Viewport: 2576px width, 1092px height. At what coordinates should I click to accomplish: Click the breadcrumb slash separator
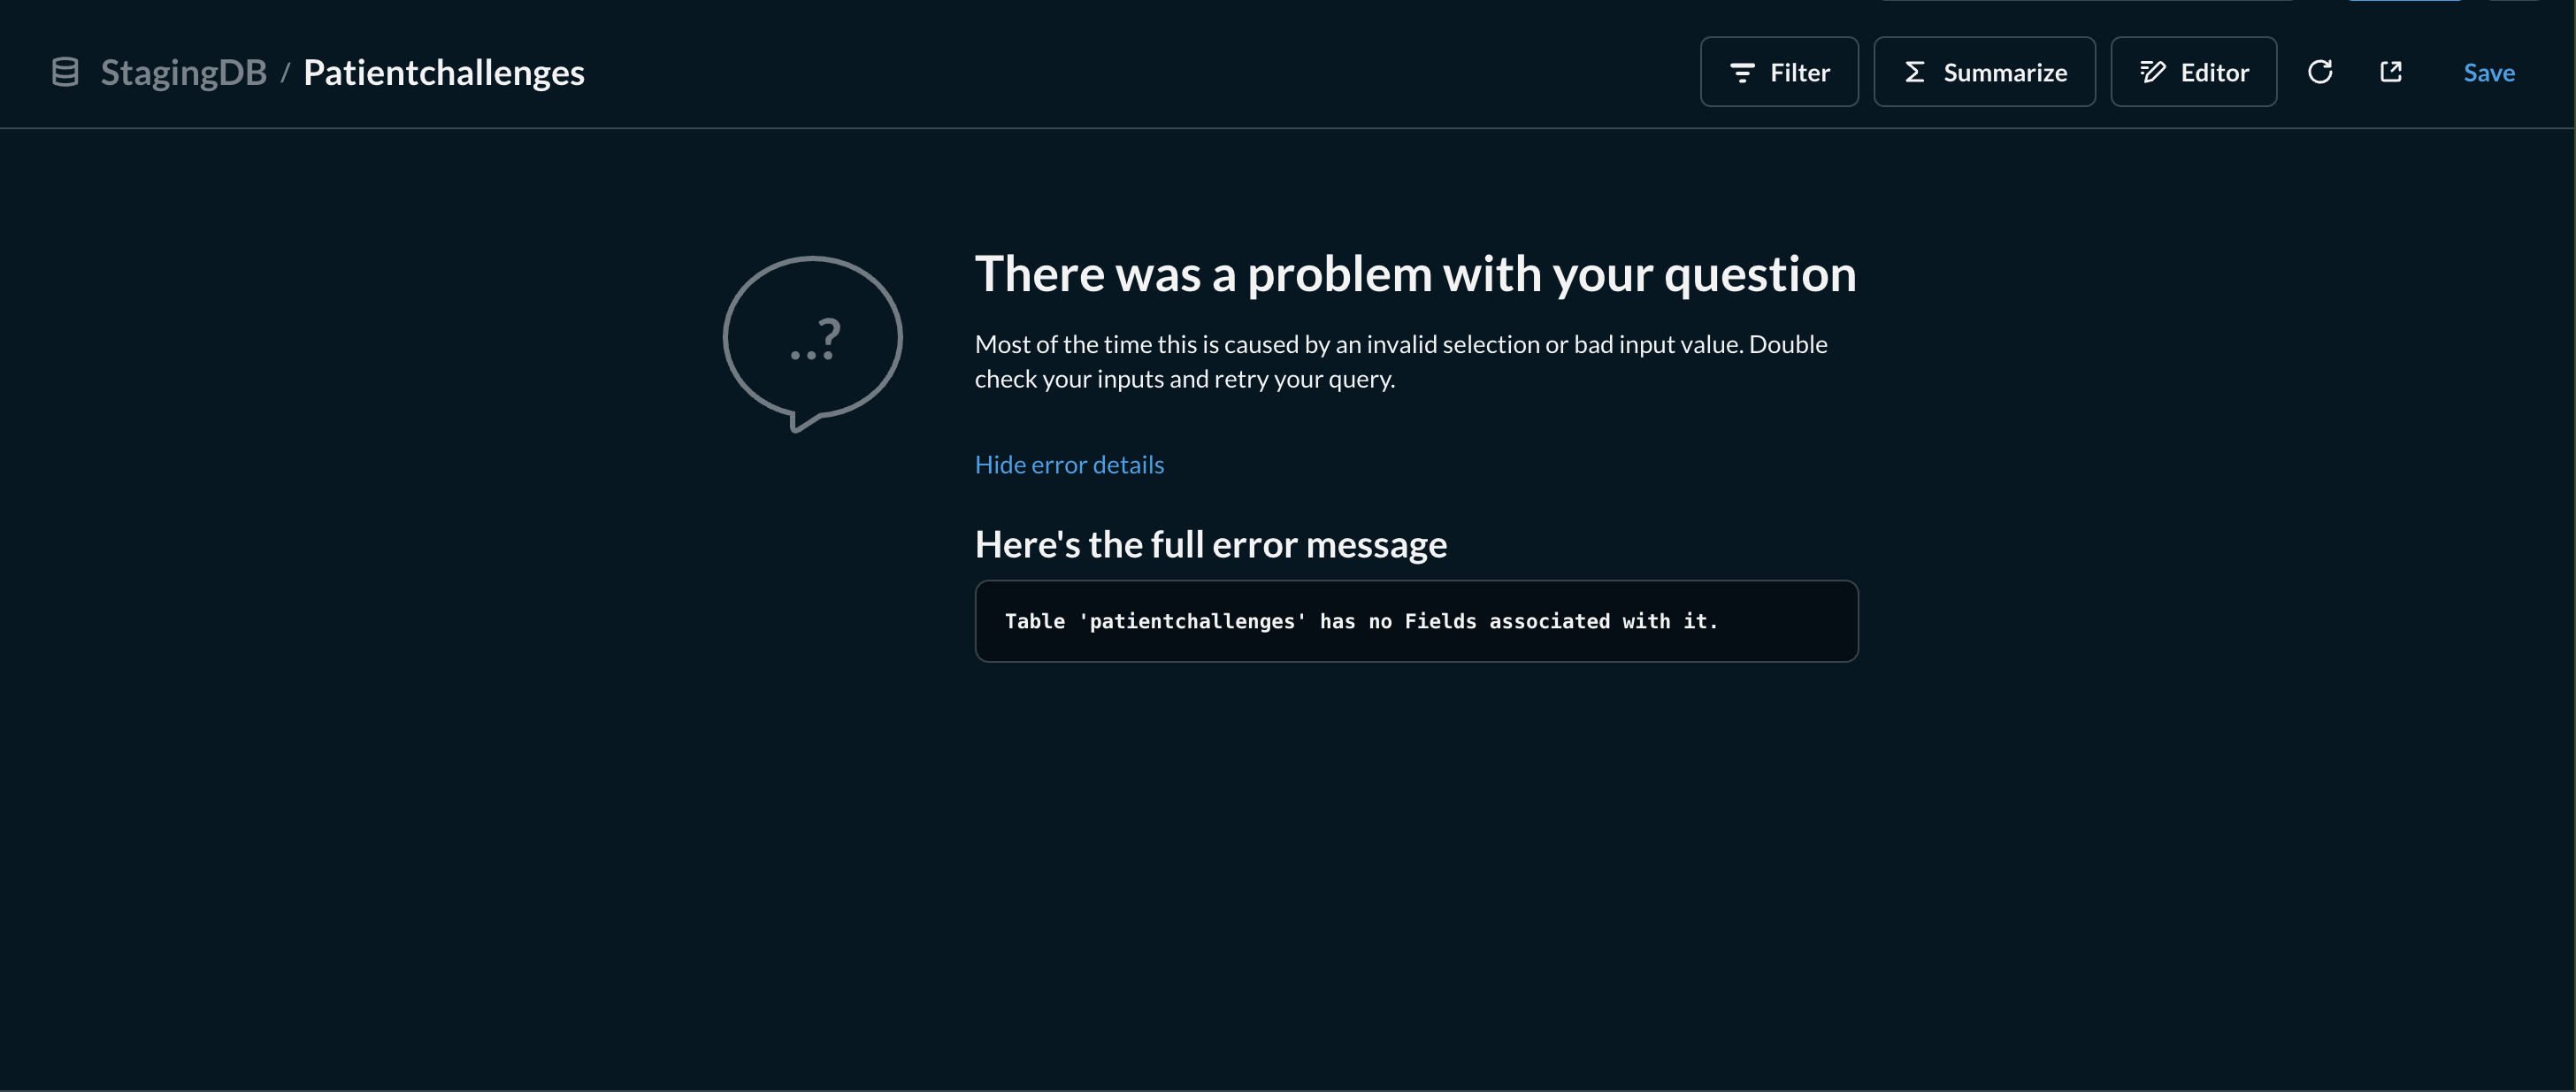(285, 72)
